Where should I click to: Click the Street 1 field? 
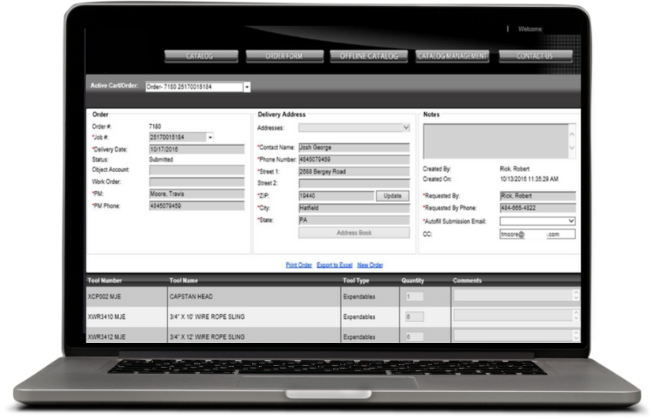(354, 172)
